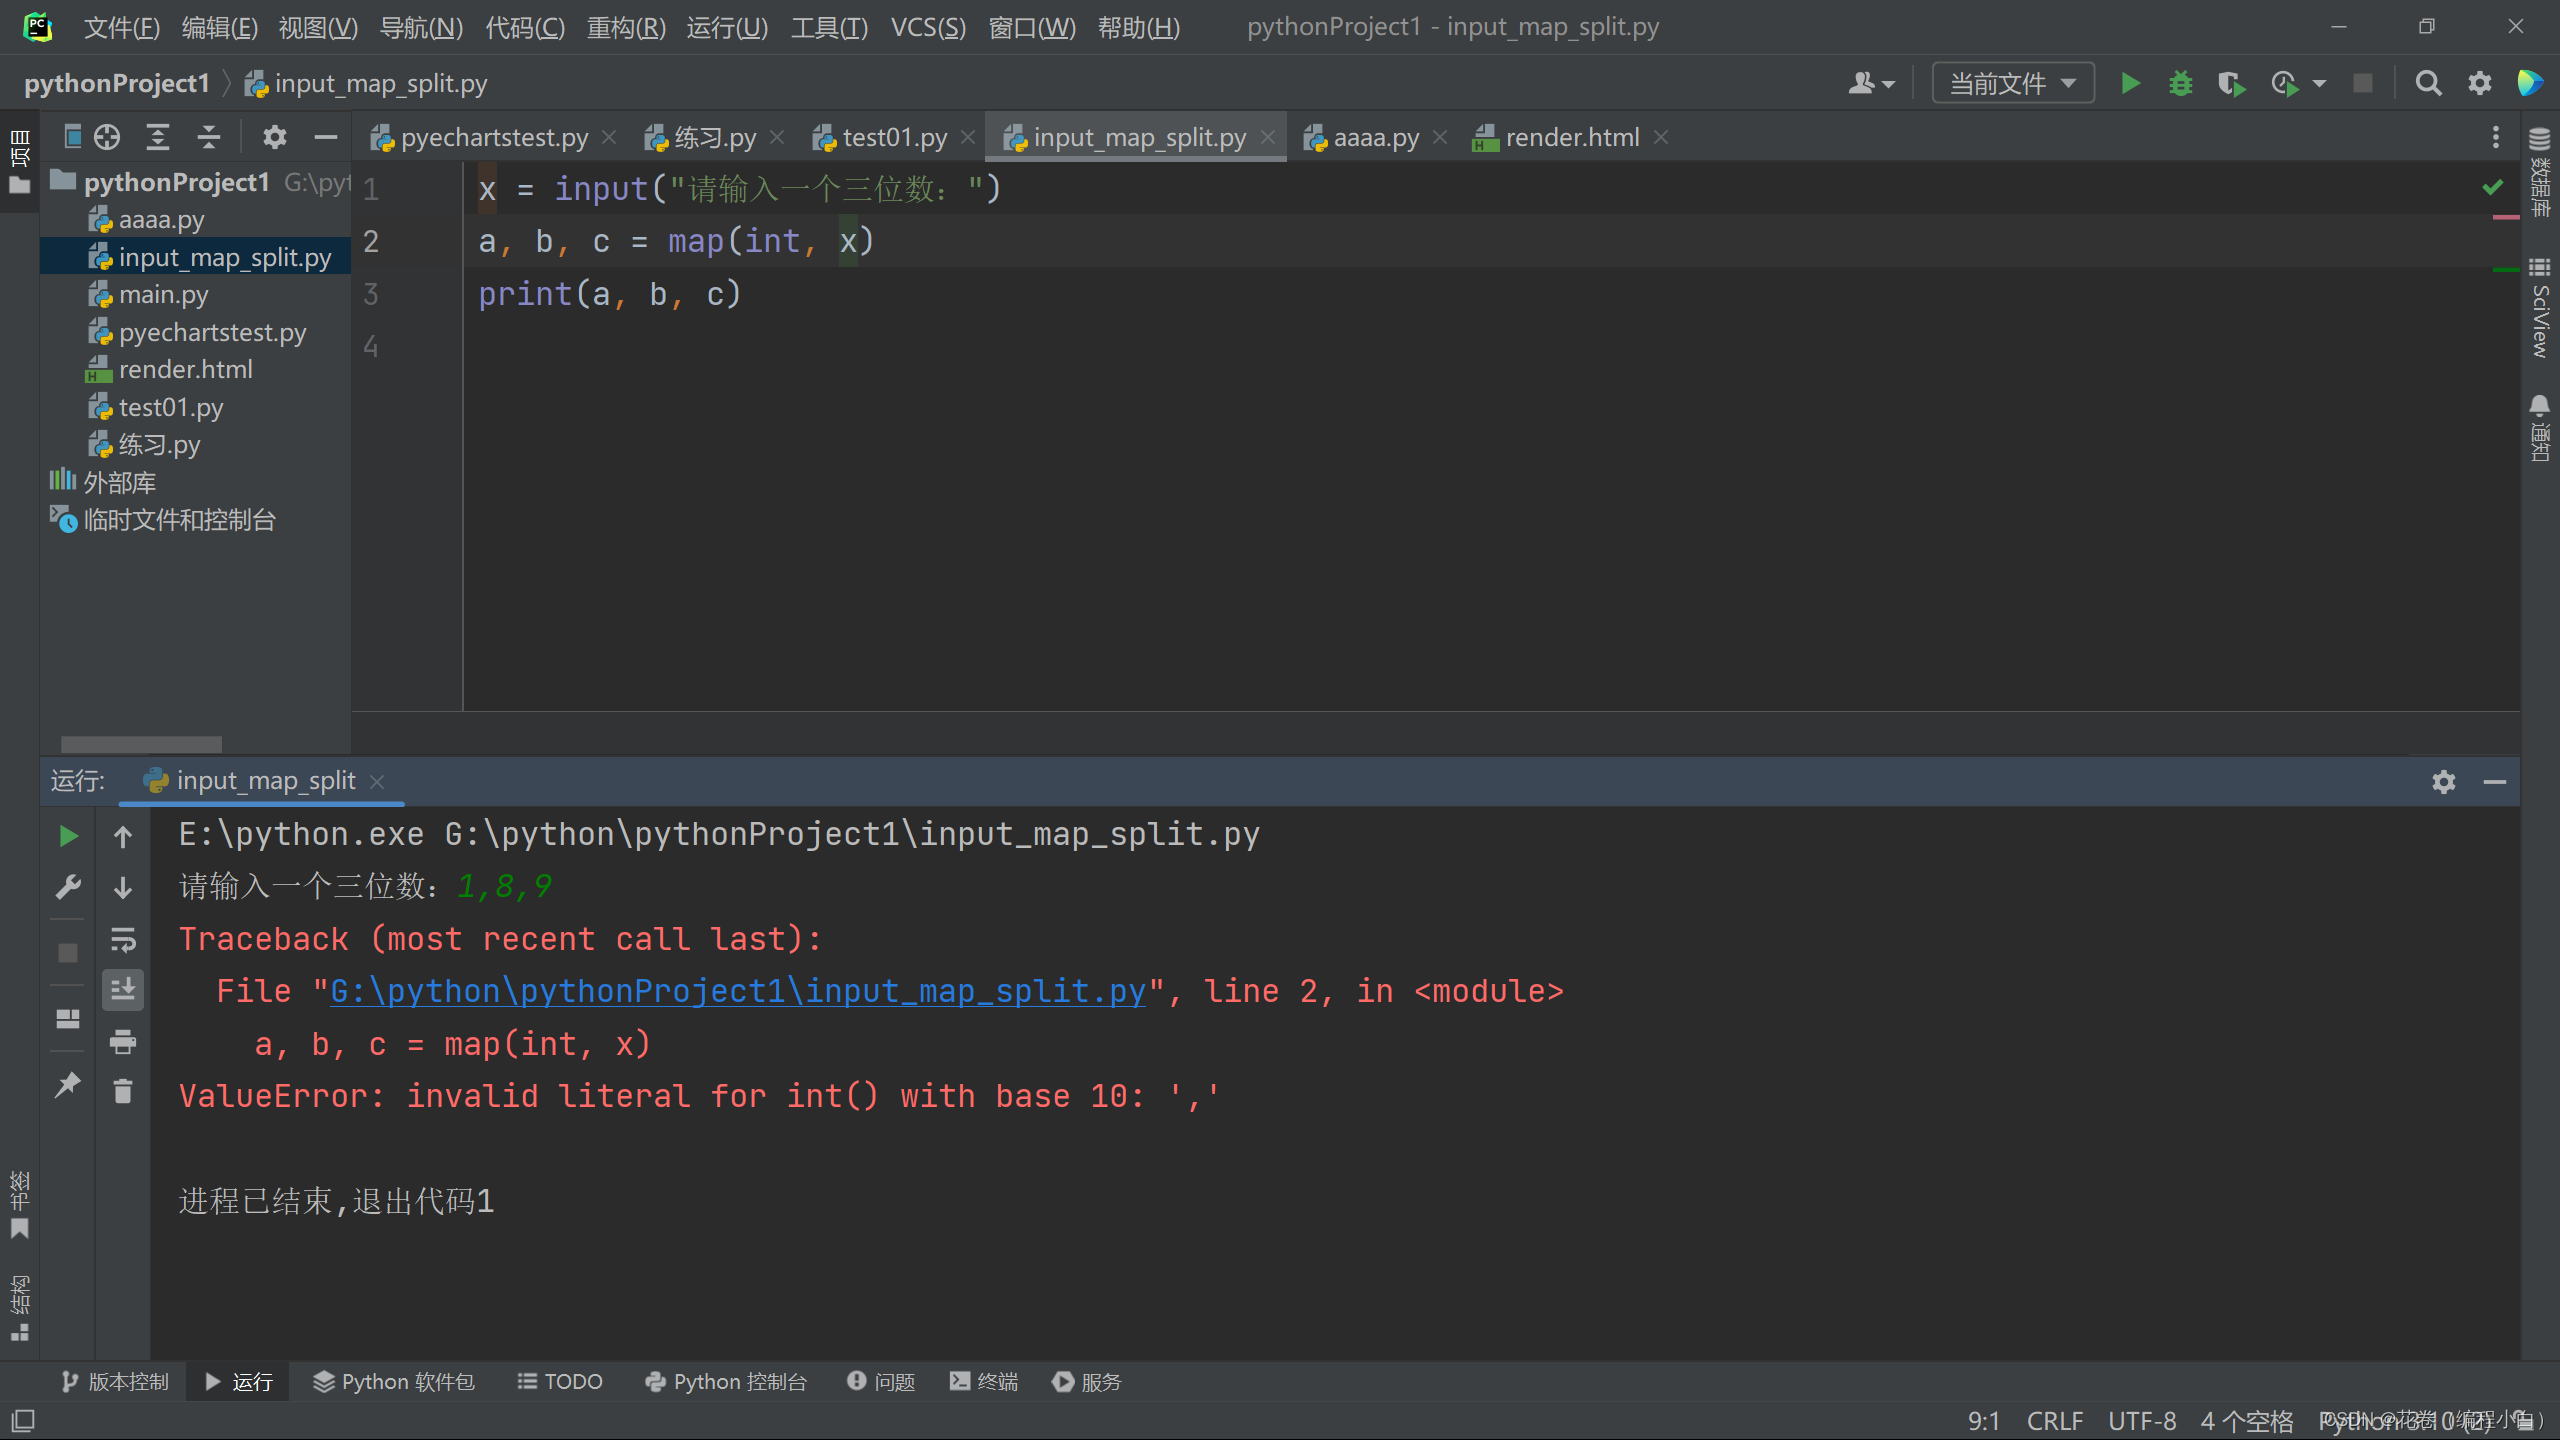This screenshot has height=1440, width=2560.
Task: Click the green Run button in top toolbar
Action: pos(2130,83)
